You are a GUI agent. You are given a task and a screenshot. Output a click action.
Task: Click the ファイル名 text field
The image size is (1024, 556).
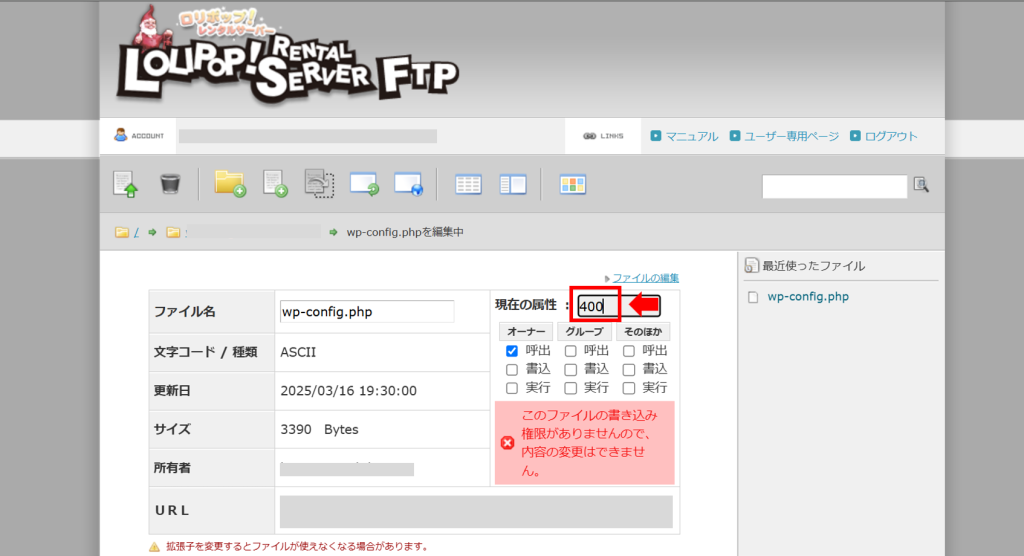point(367,312)
